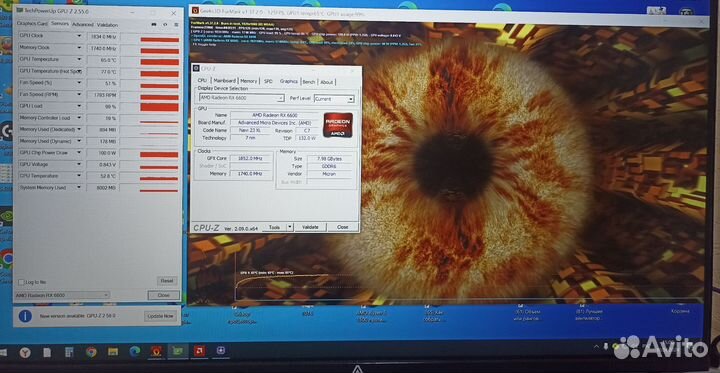Switch to the SPD tab in CPU-Z

[x=268, y=81]
